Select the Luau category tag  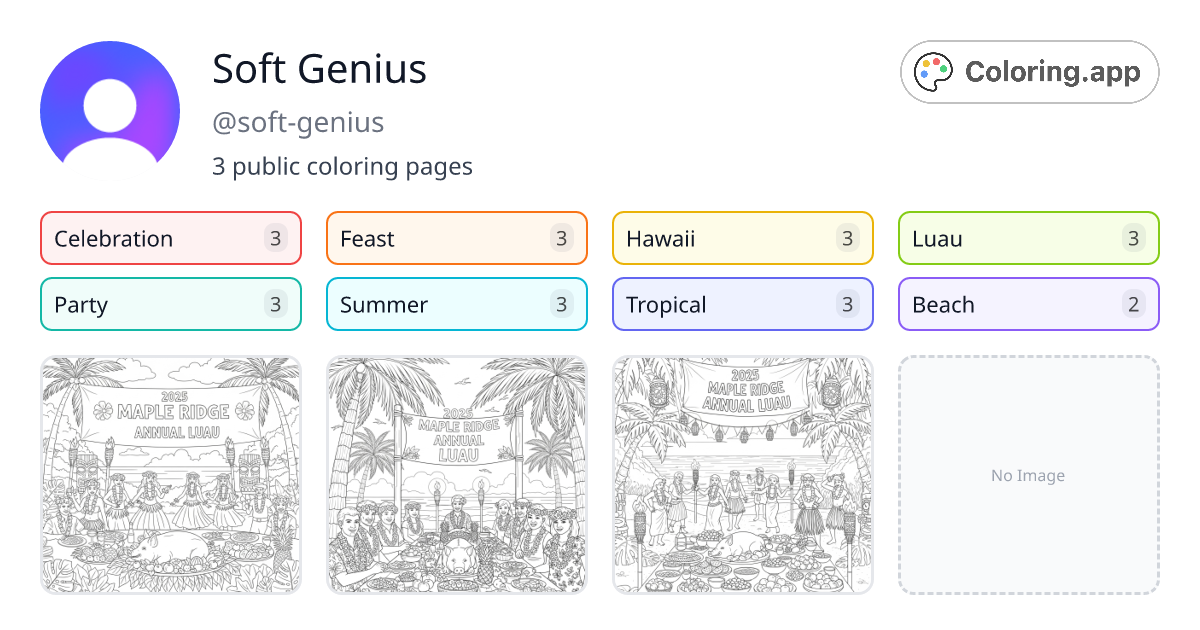coord(1028,238)
